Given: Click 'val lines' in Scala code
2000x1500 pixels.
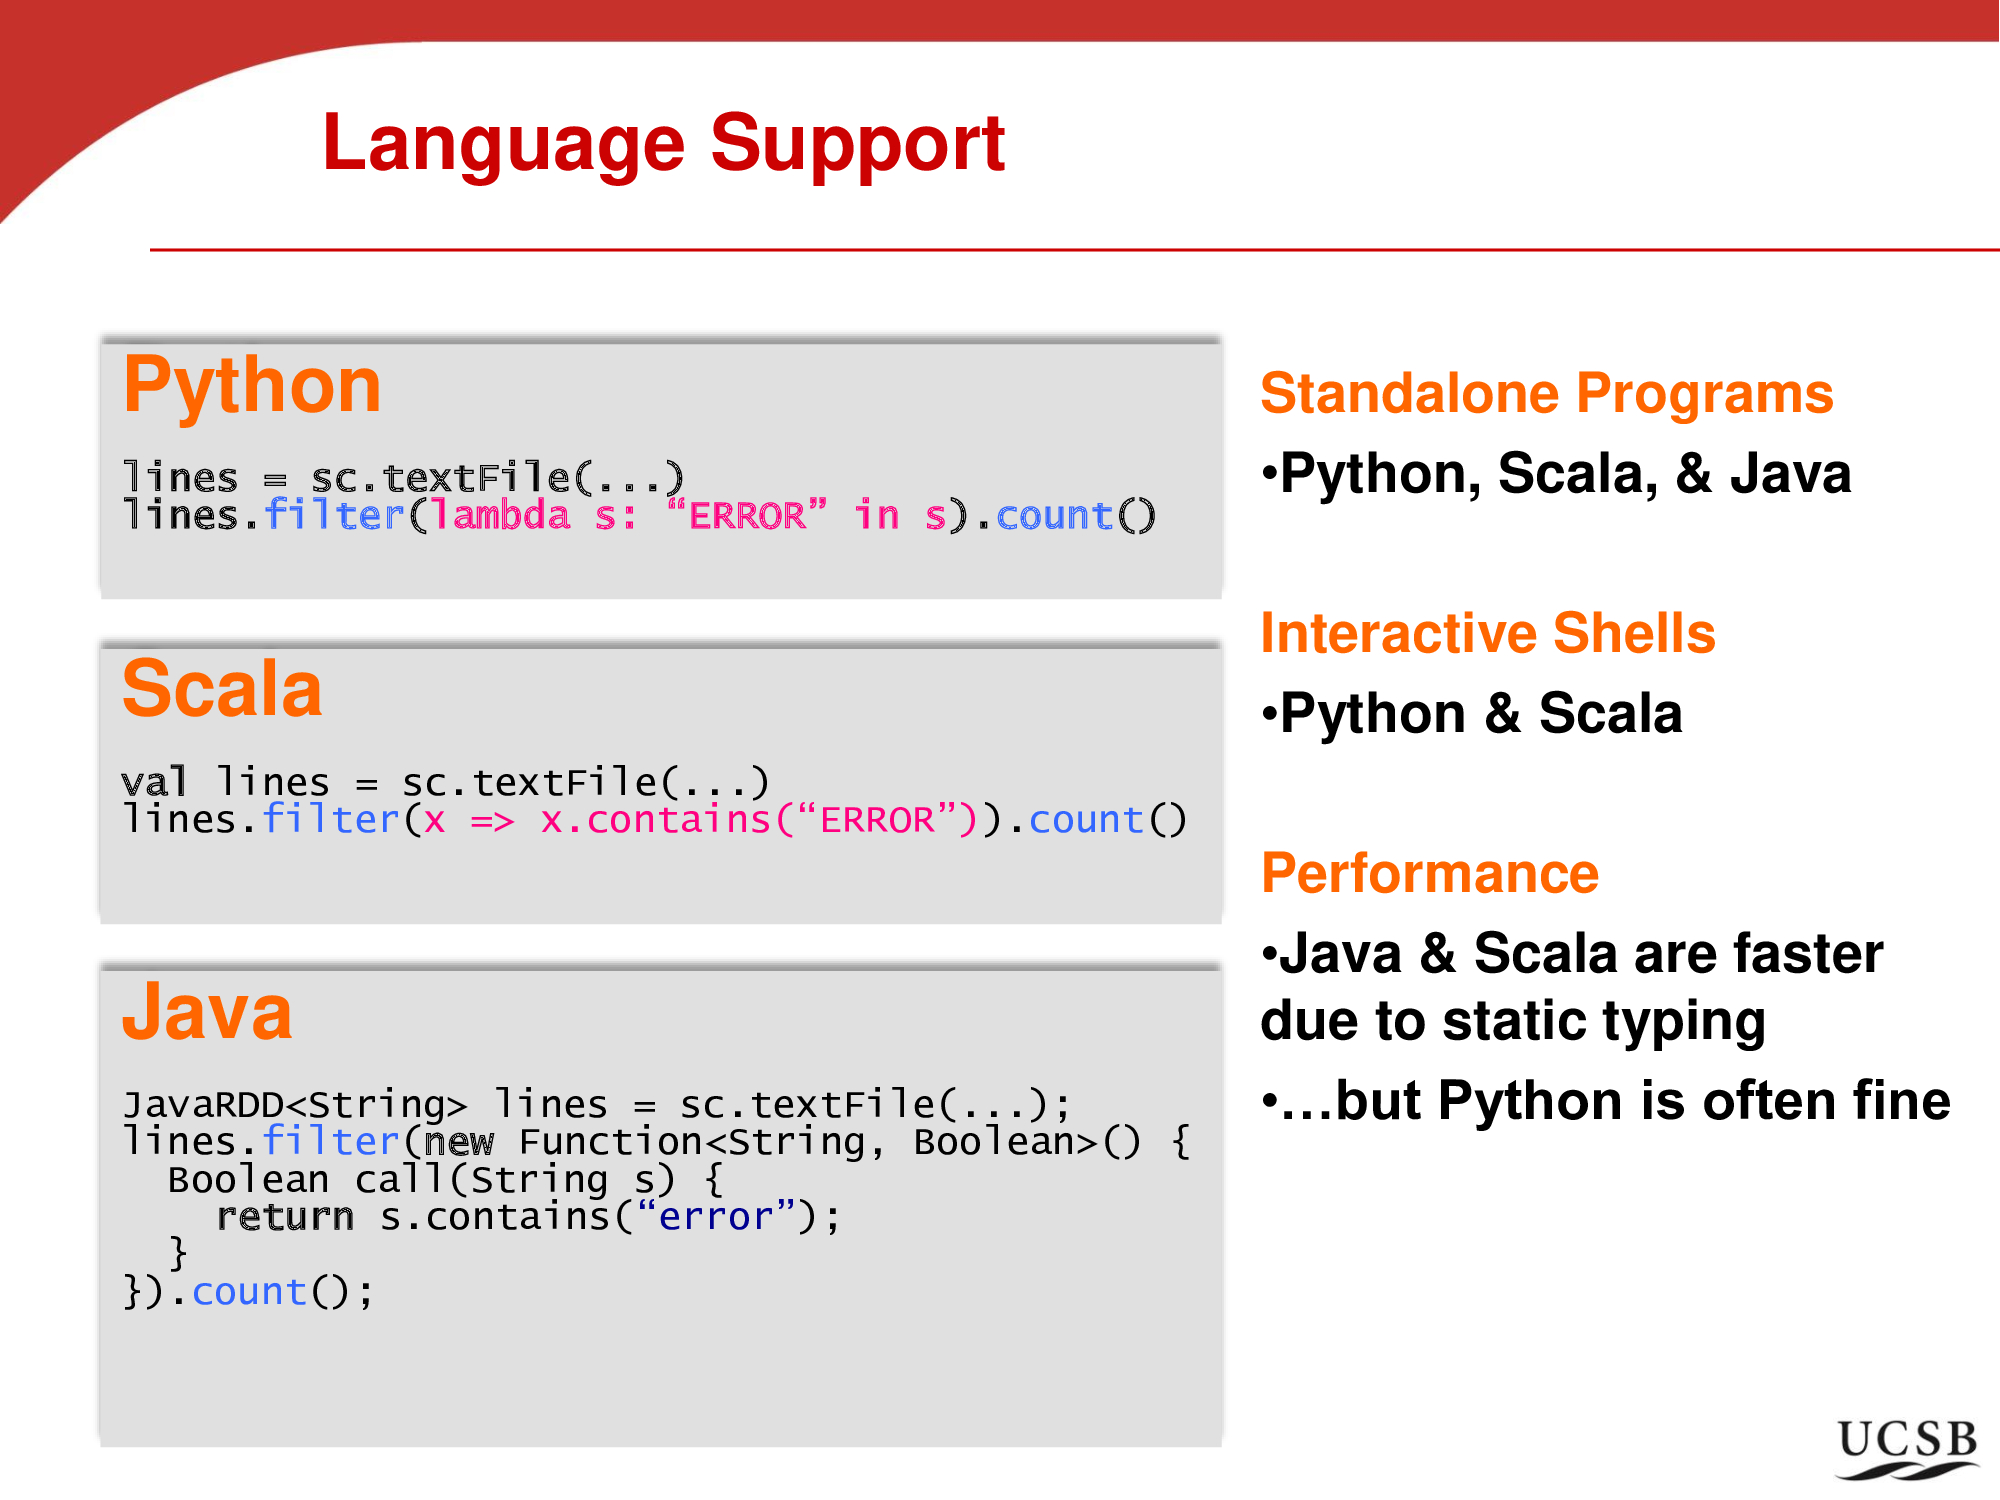Looking at the screenshot, I should point(224,782).
